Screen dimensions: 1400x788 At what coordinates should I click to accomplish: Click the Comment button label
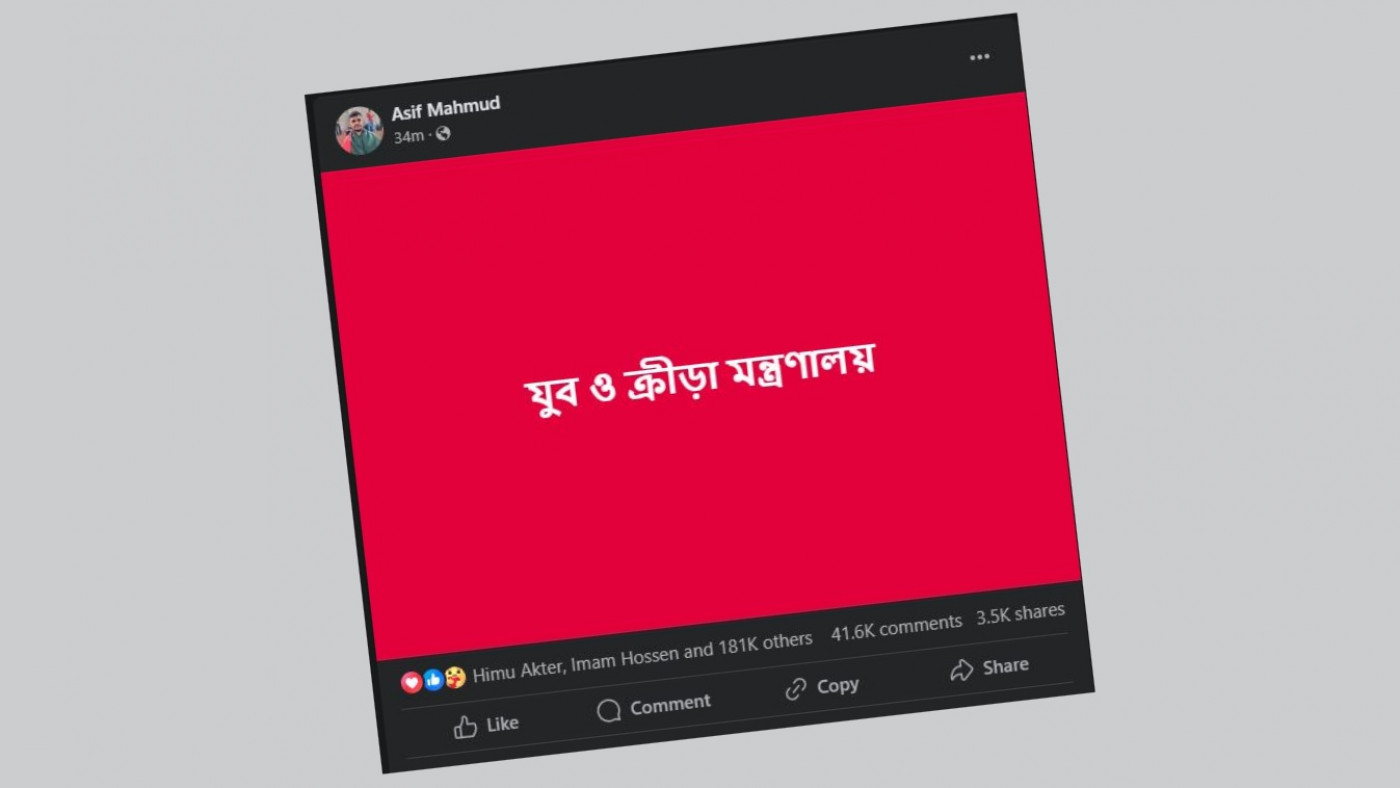pos(670,704)
